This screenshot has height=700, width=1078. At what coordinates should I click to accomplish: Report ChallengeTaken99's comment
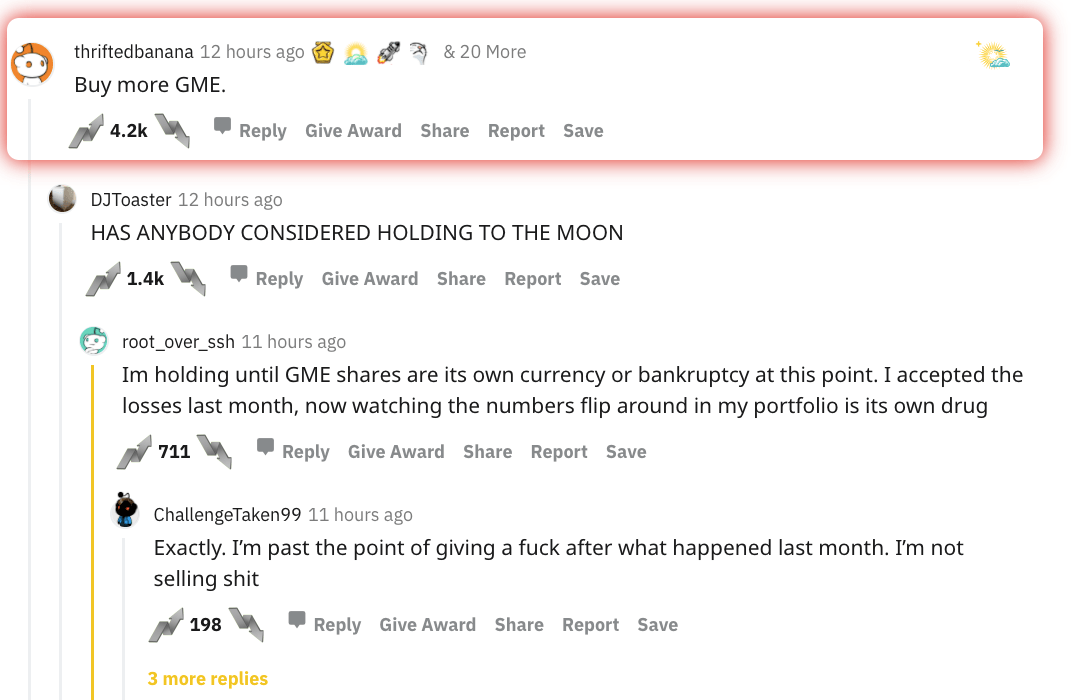point(590,625)
